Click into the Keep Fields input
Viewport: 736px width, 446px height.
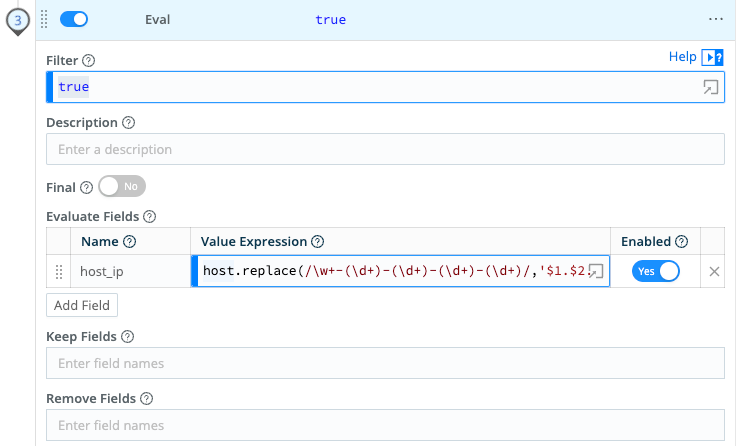tap(385, 363)
